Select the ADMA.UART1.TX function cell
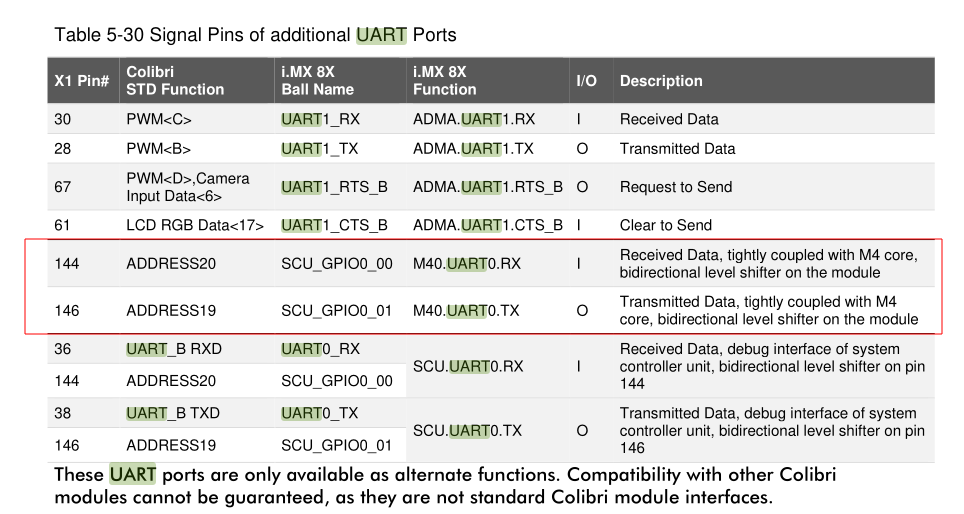This screenshot has height=514, width=964. pos(473,149)
